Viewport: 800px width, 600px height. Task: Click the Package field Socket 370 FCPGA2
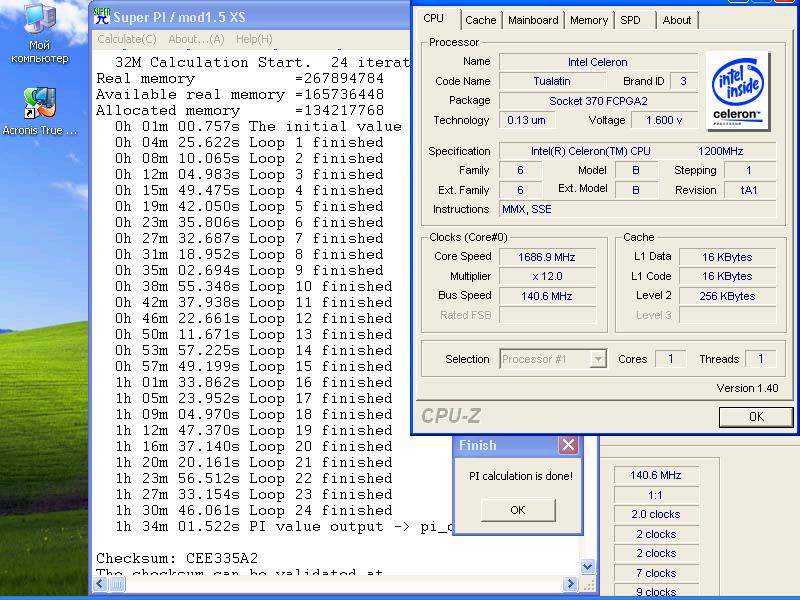point(598,101)
